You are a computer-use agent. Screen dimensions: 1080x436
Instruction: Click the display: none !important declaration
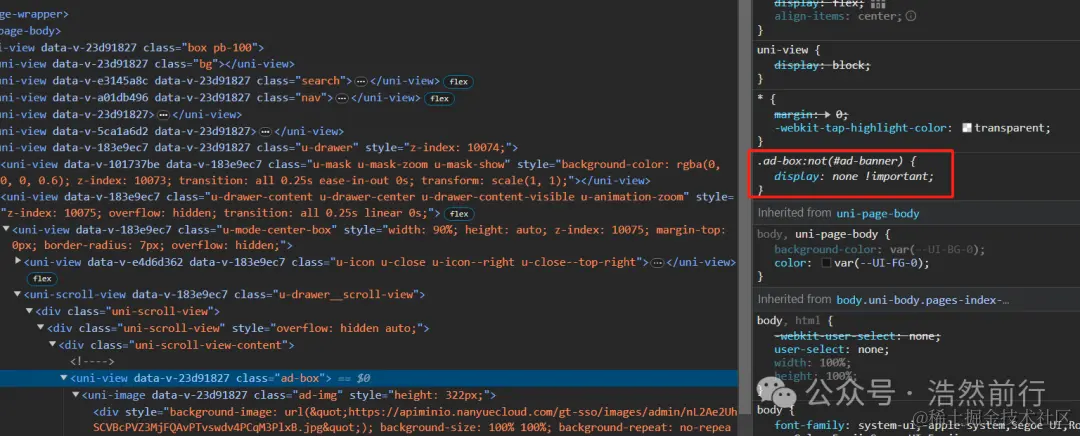[854, 176]
